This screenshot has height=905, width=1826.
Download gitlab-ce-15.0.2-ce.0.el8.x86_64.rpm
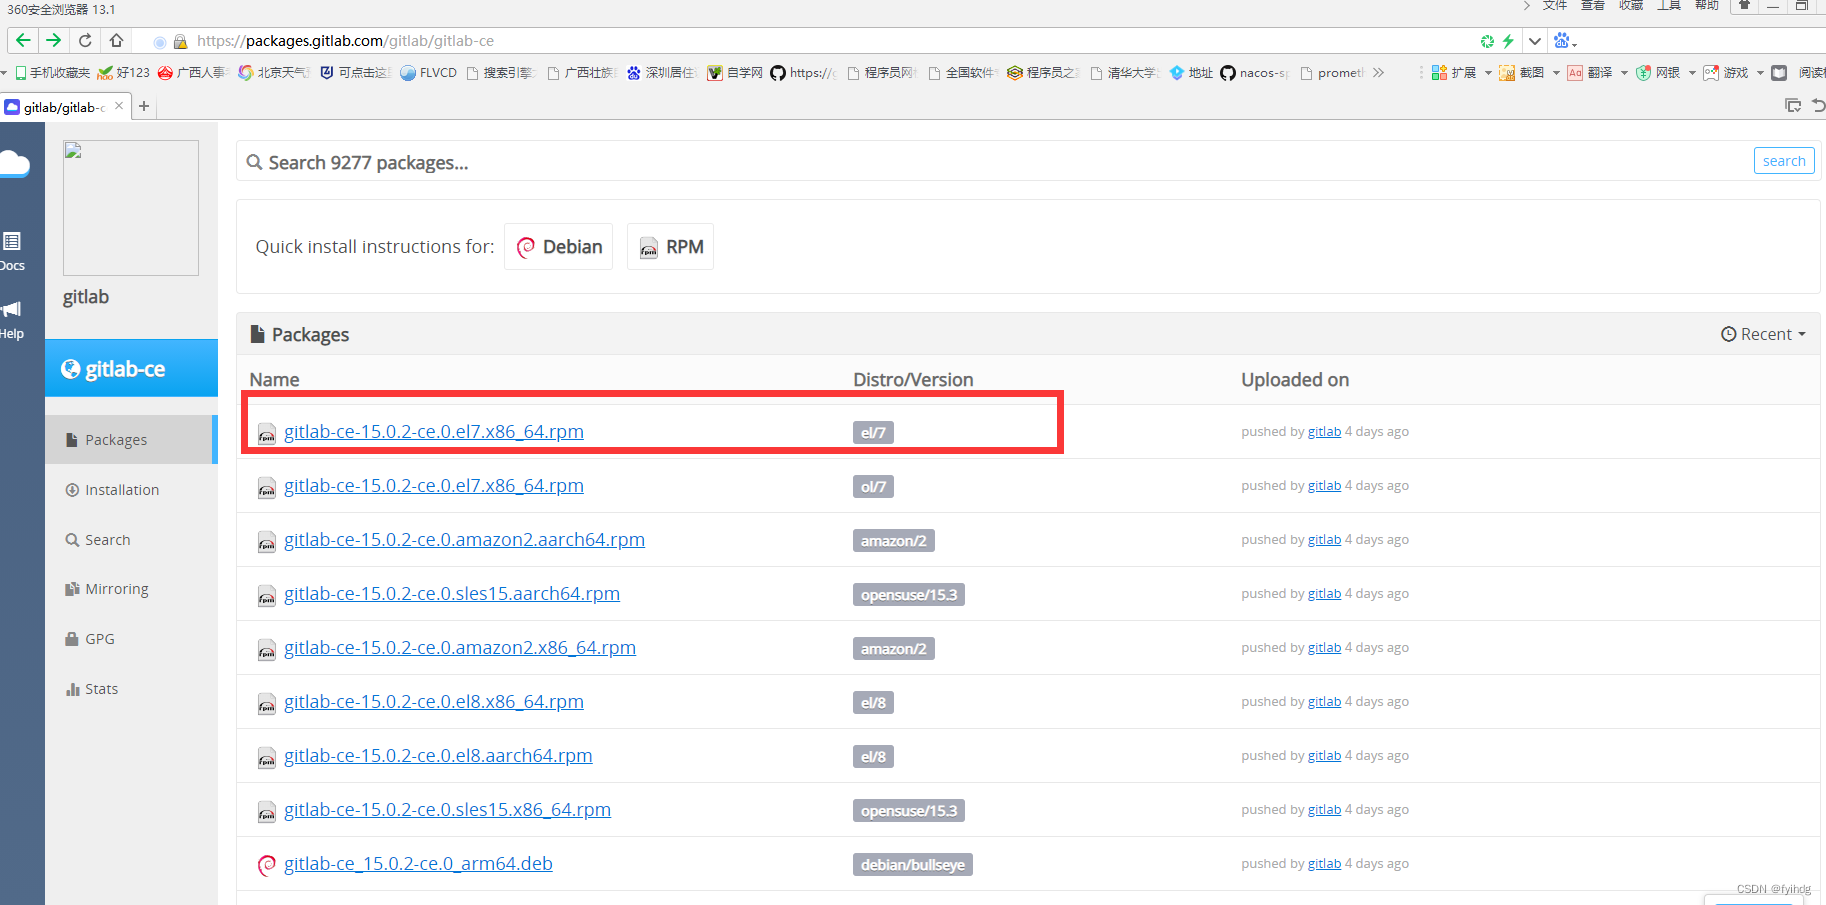tap(434, 701)
